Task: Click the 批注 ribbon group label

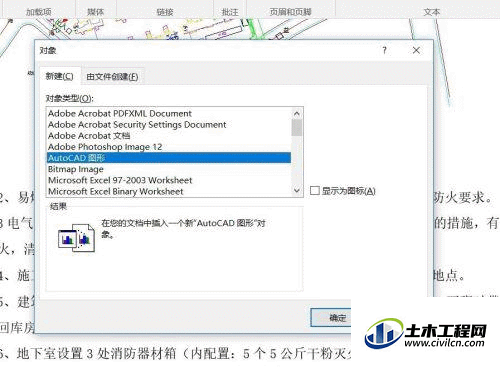Action: (x=230, y=12)
